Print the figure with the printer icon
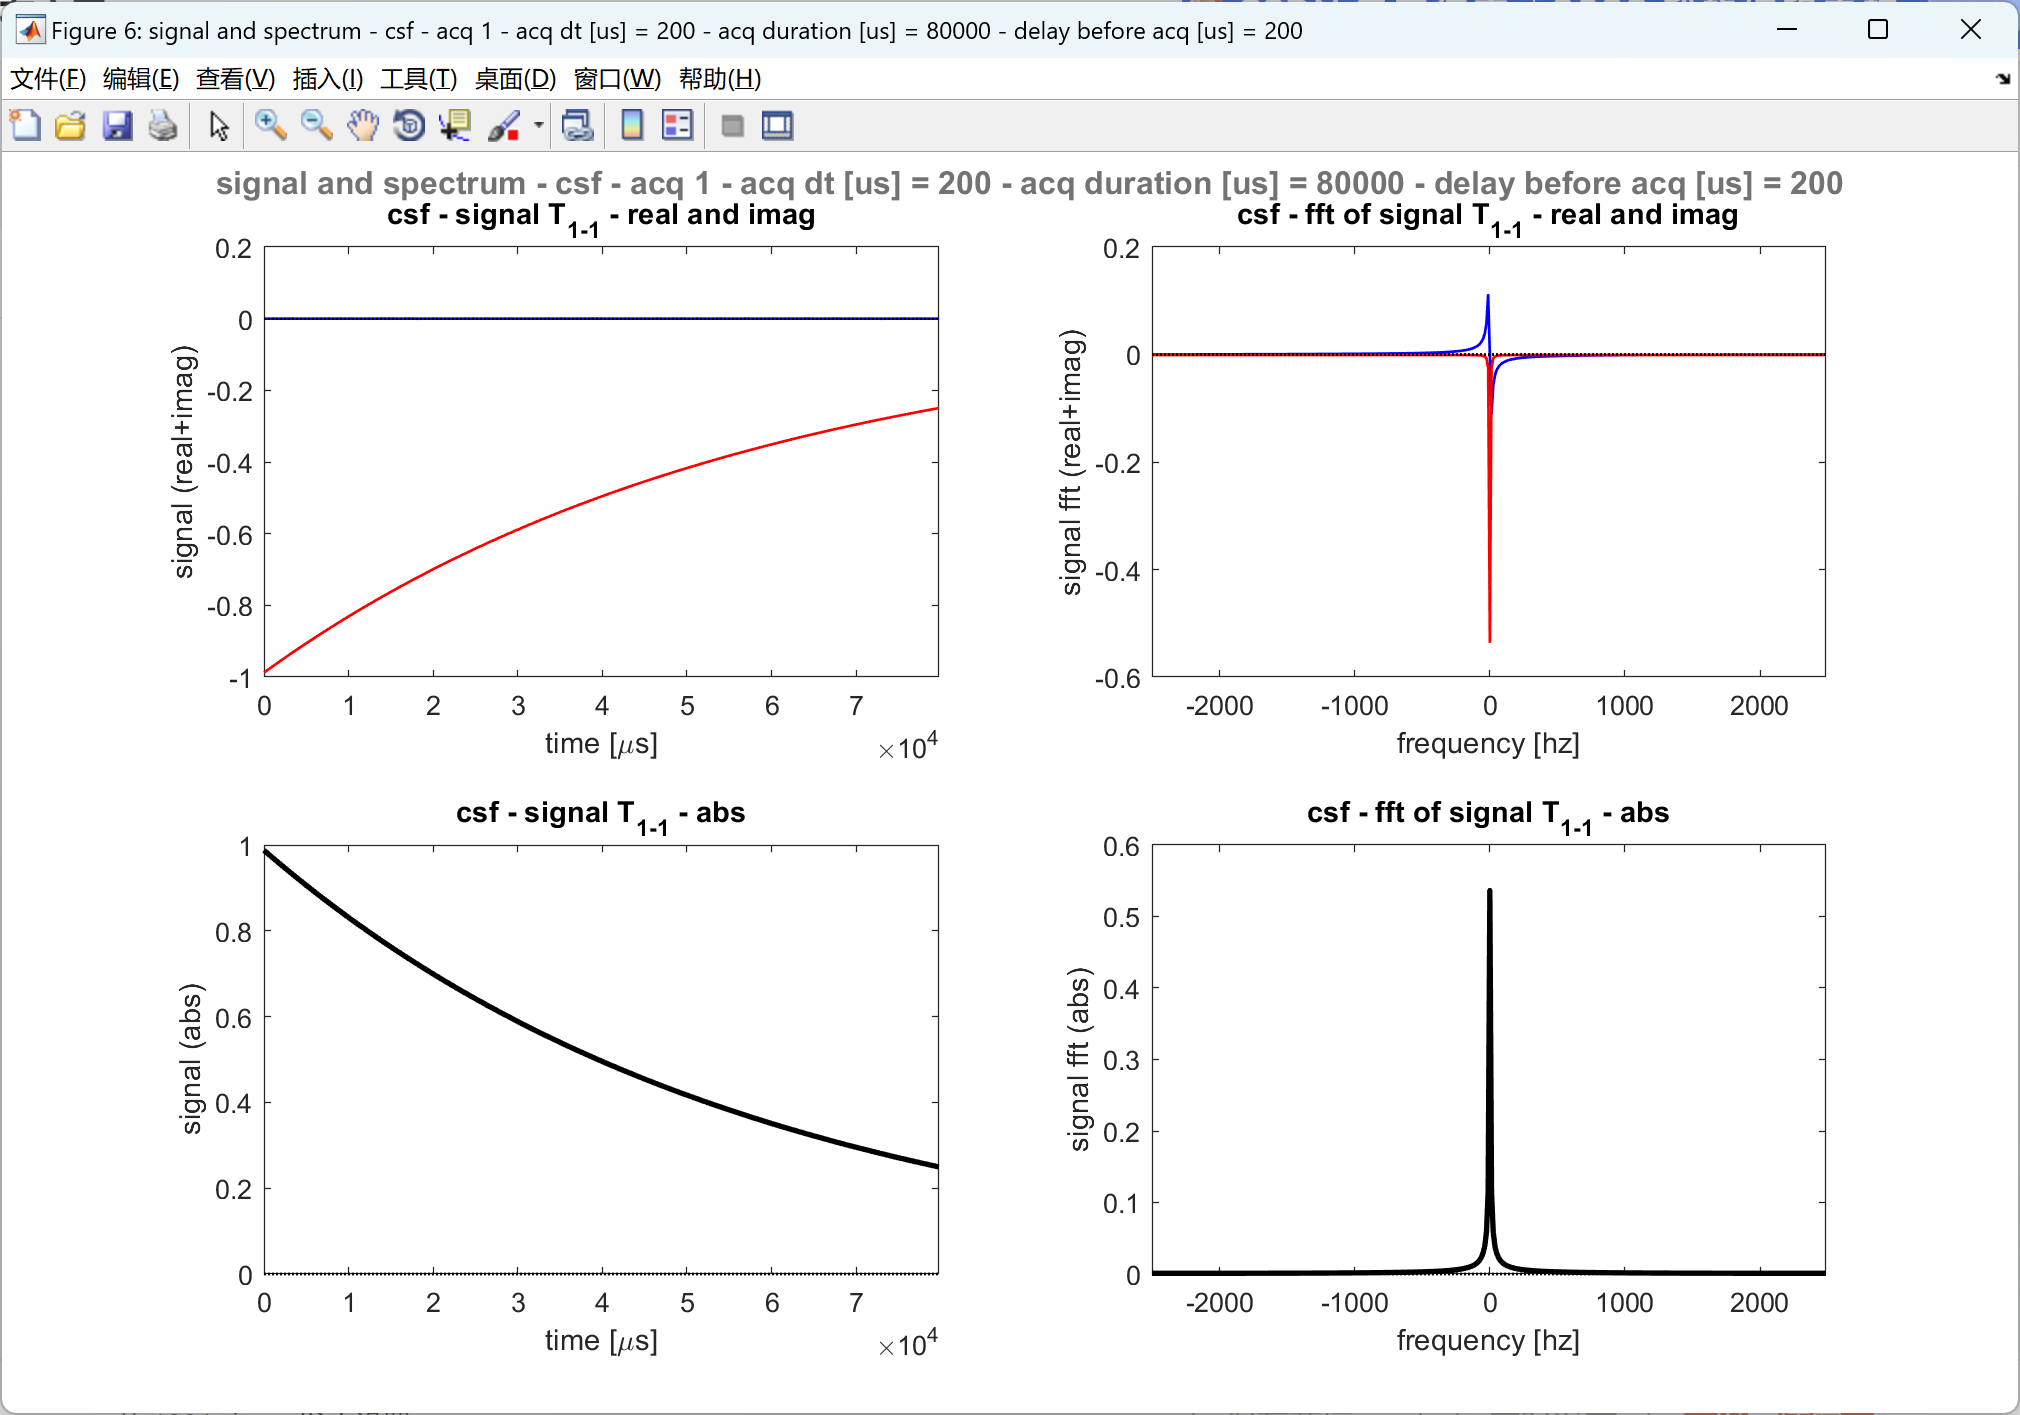The height and width of the screenshot is (1415, 2020). tap(163, 126)
